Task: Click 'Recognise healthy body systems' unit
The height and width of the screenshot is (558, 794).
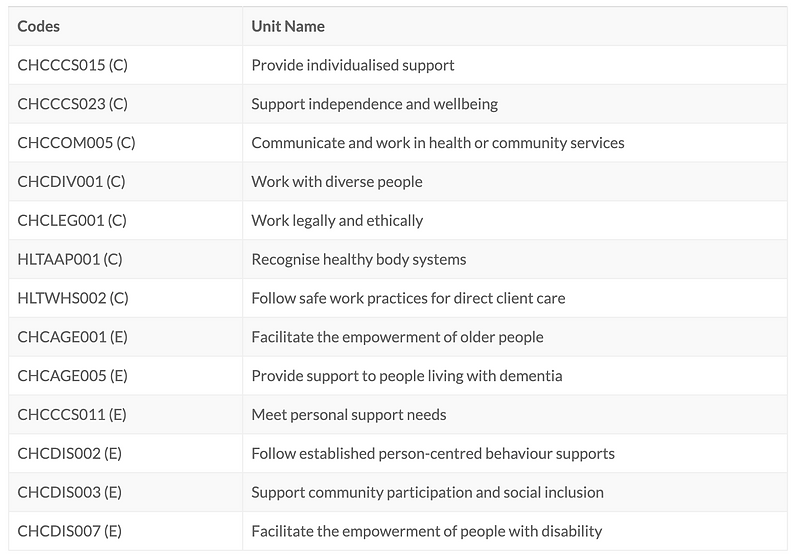Action: pos(359,259)
